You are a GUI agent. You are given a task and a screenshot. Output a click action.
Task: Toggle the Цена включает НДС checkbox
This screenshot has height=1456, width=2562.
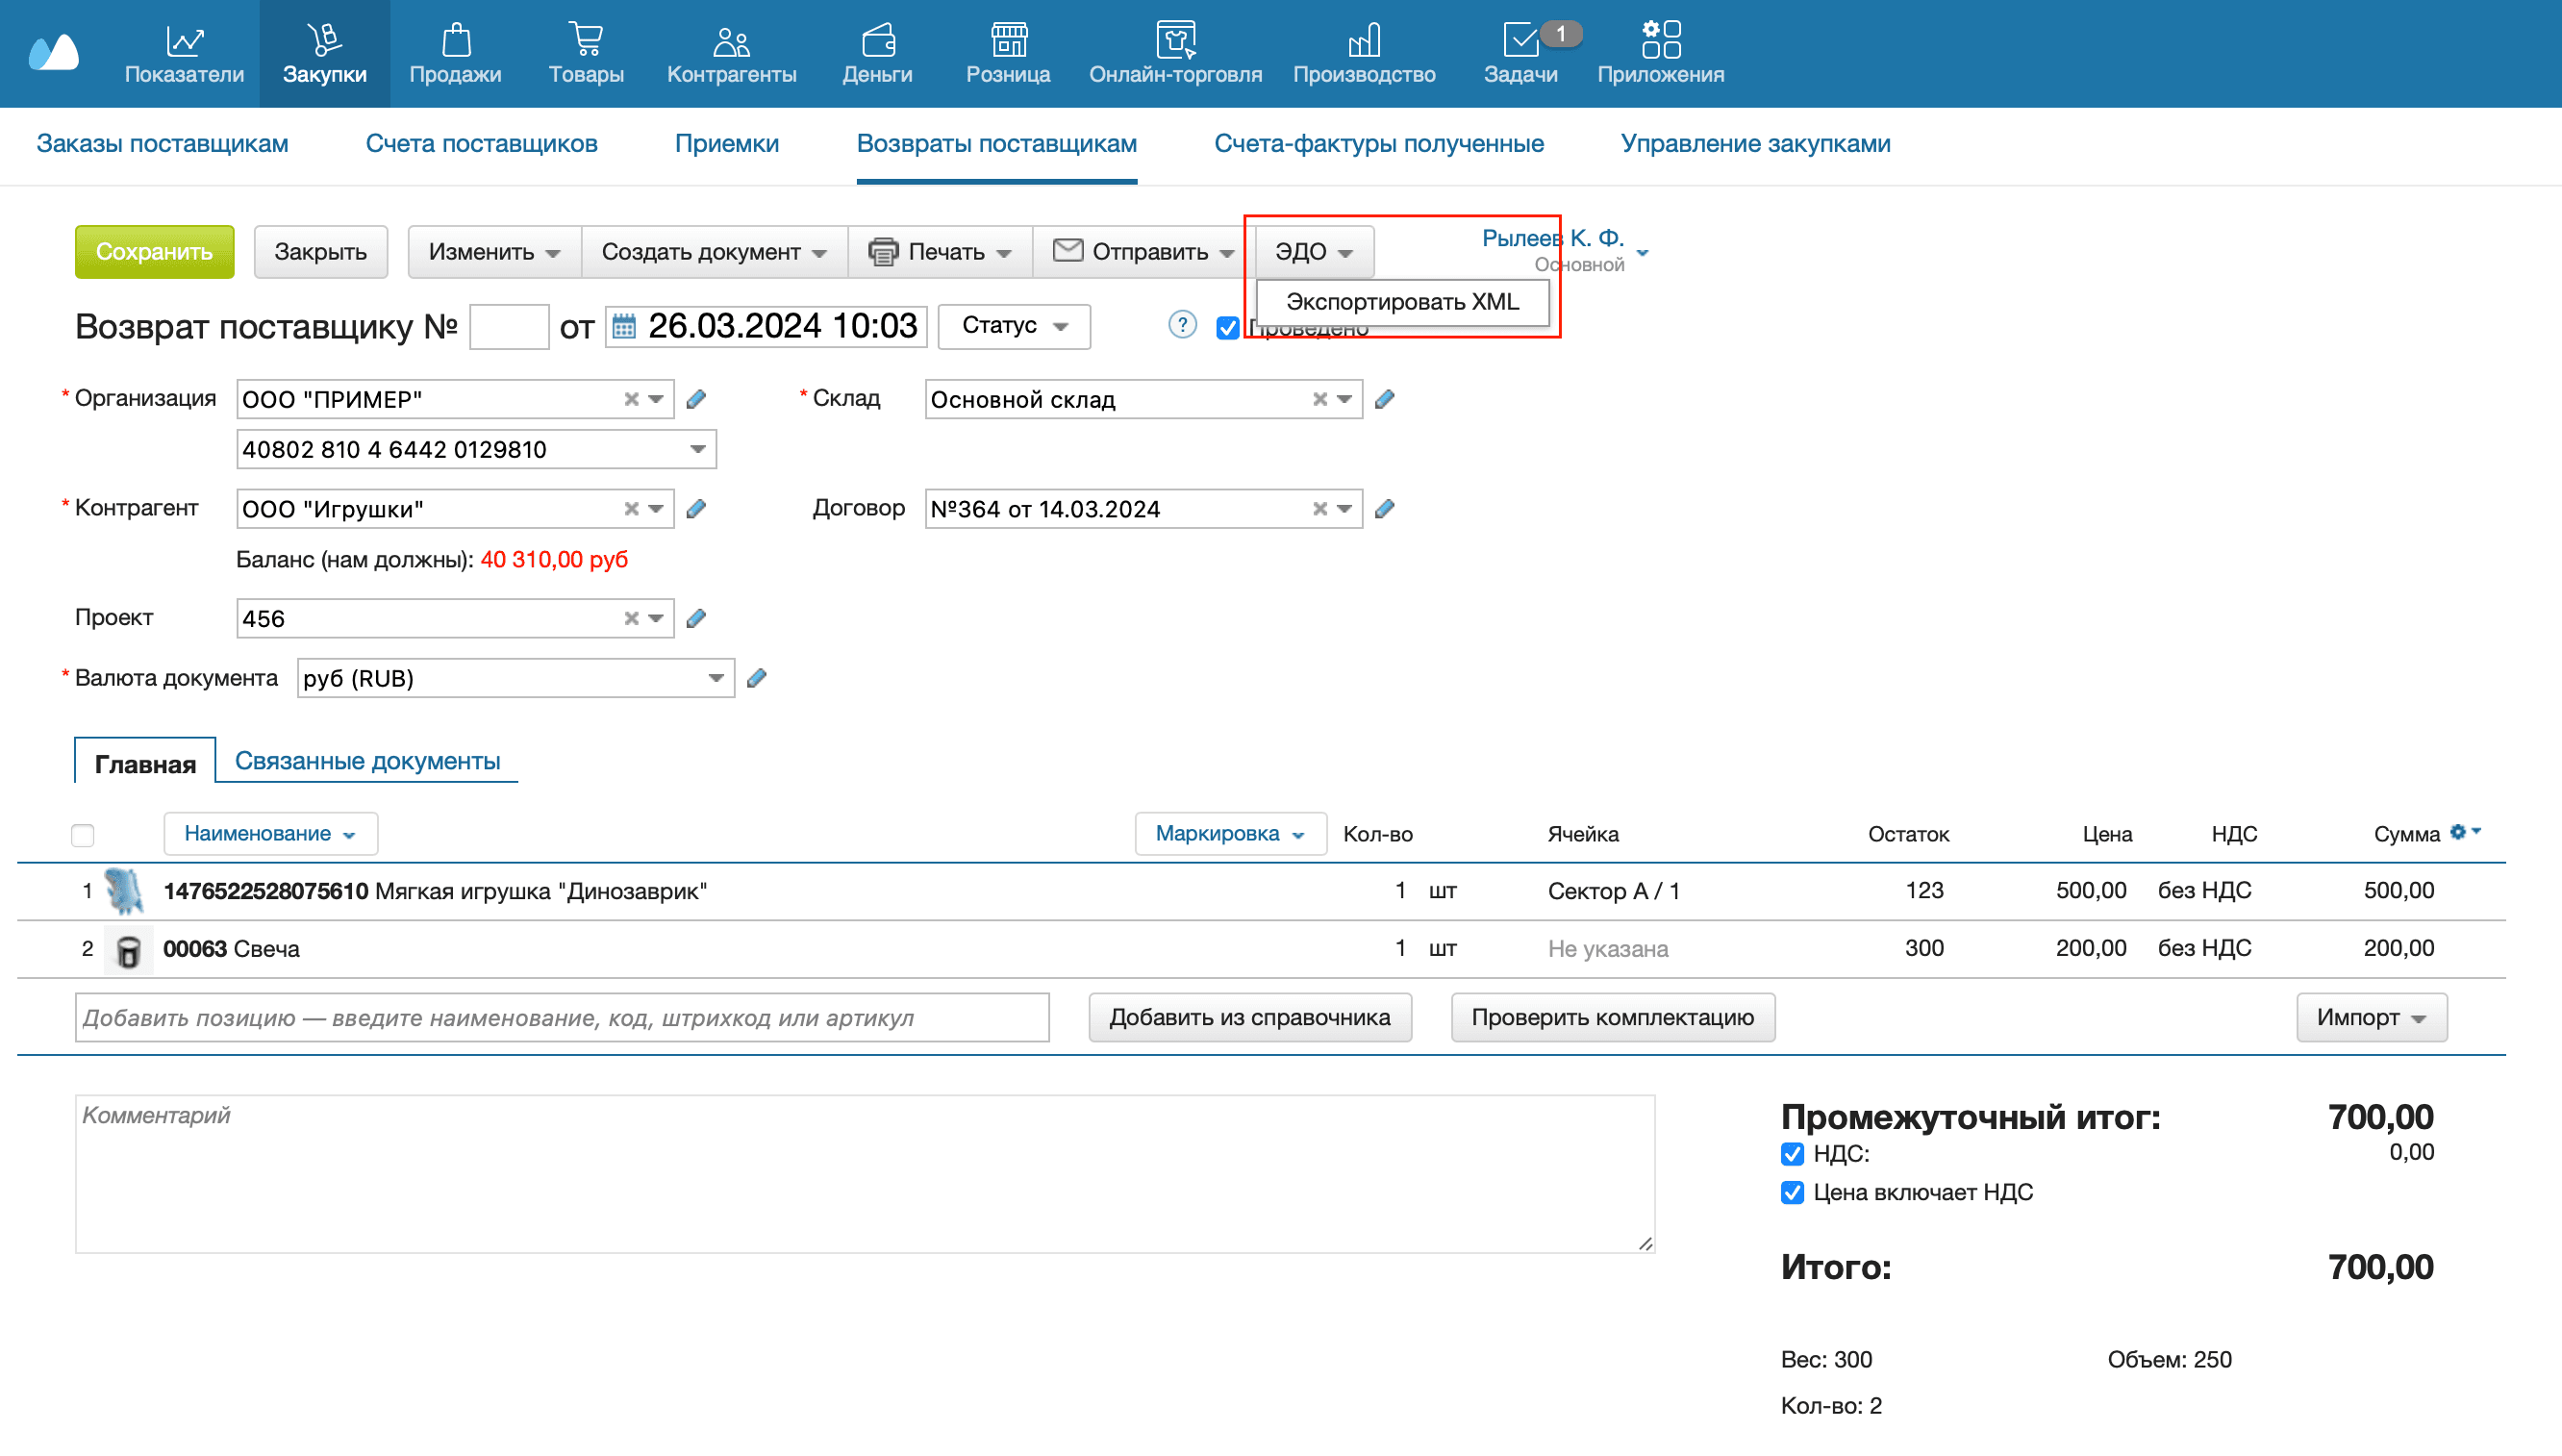coord(1792,1192)
